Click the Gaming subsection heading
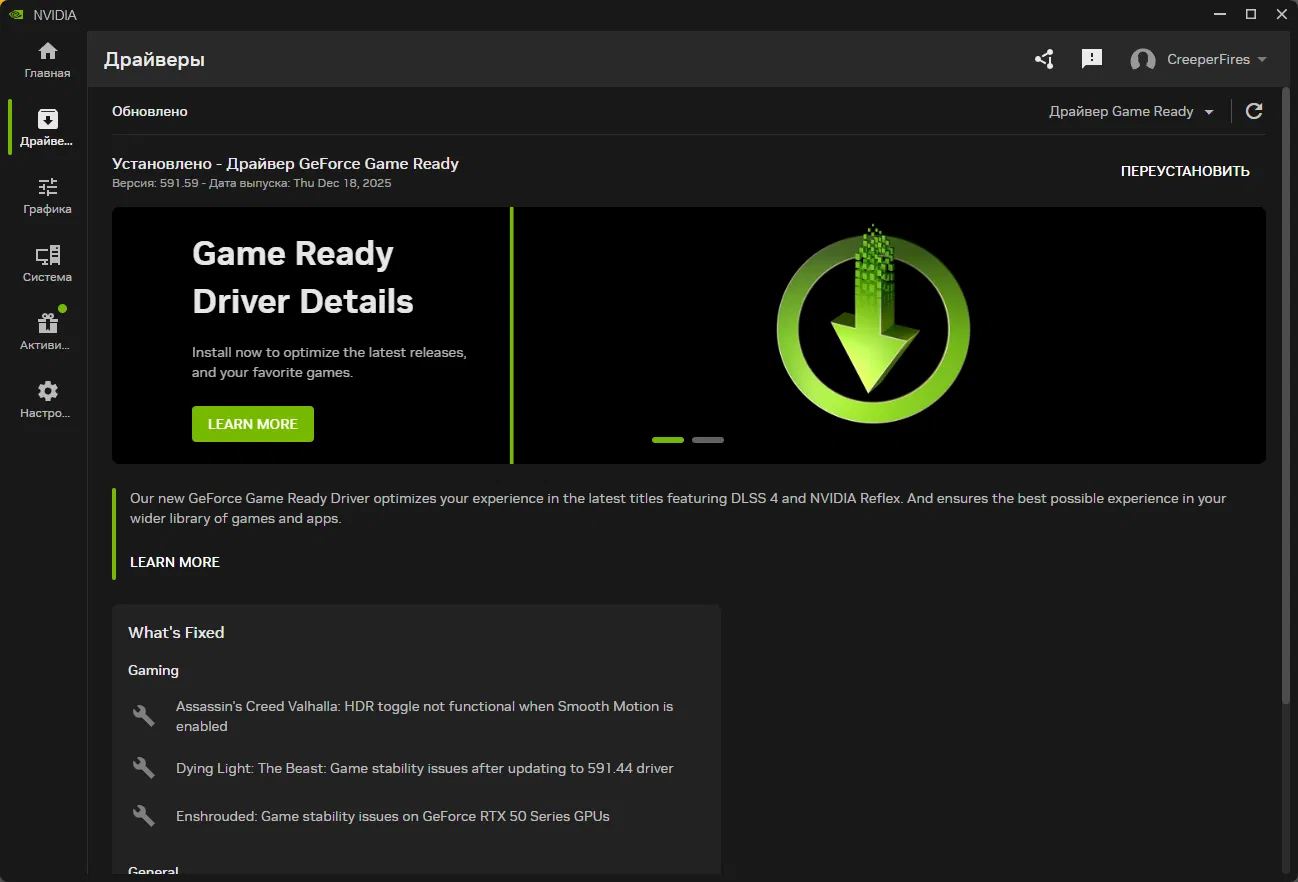1298x882 pixels. pyautogui.click(x=153, y=670)
